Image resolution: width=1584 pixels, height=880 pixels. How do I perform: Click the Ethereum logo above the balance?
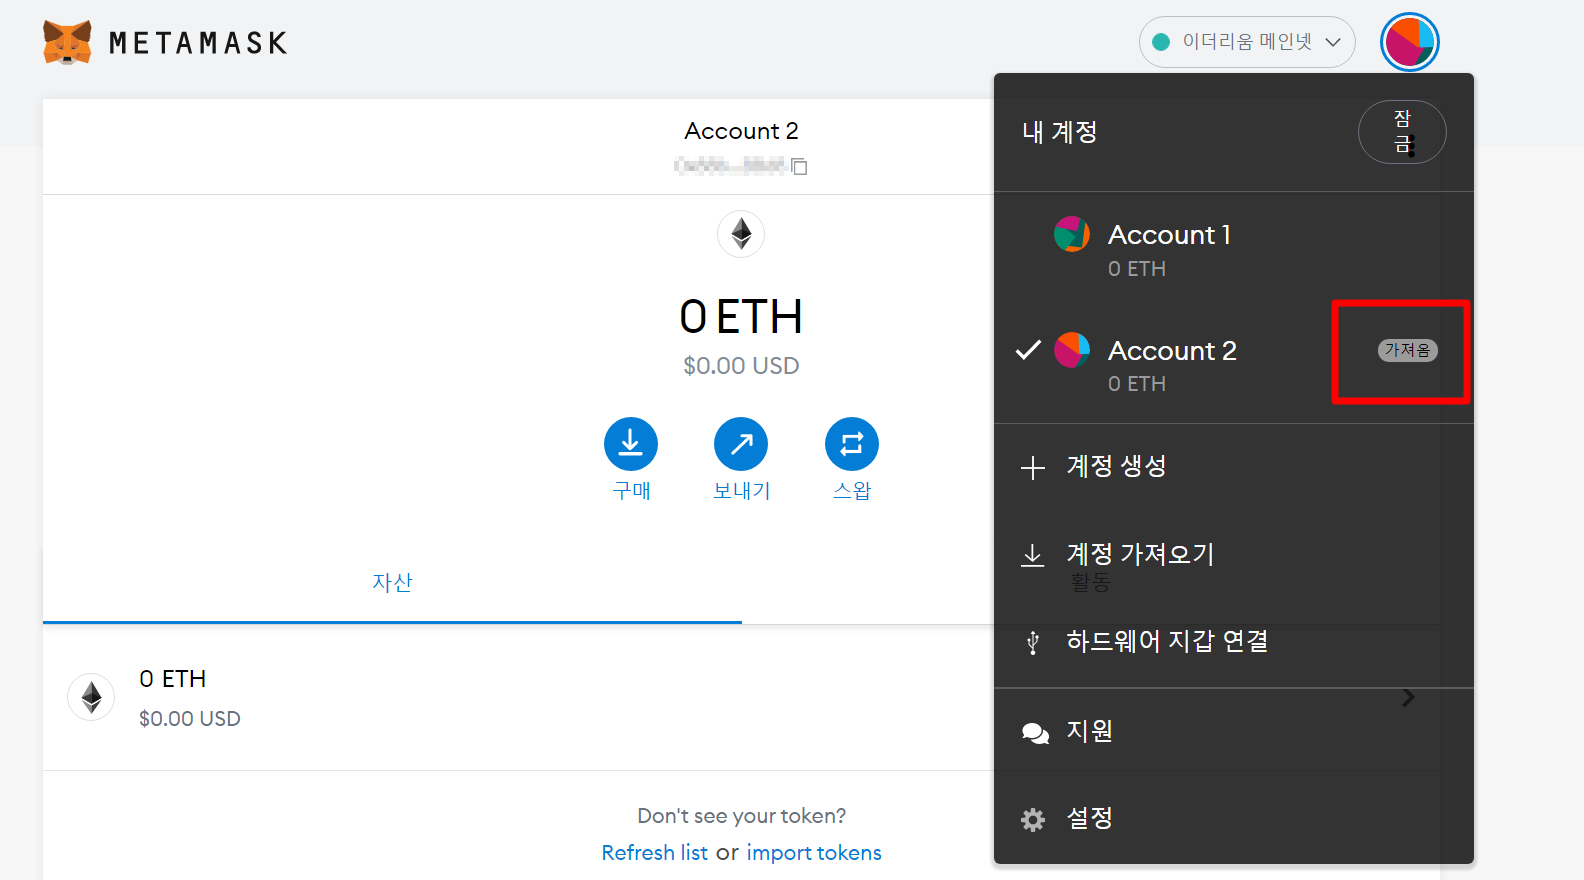click(741, 234)
